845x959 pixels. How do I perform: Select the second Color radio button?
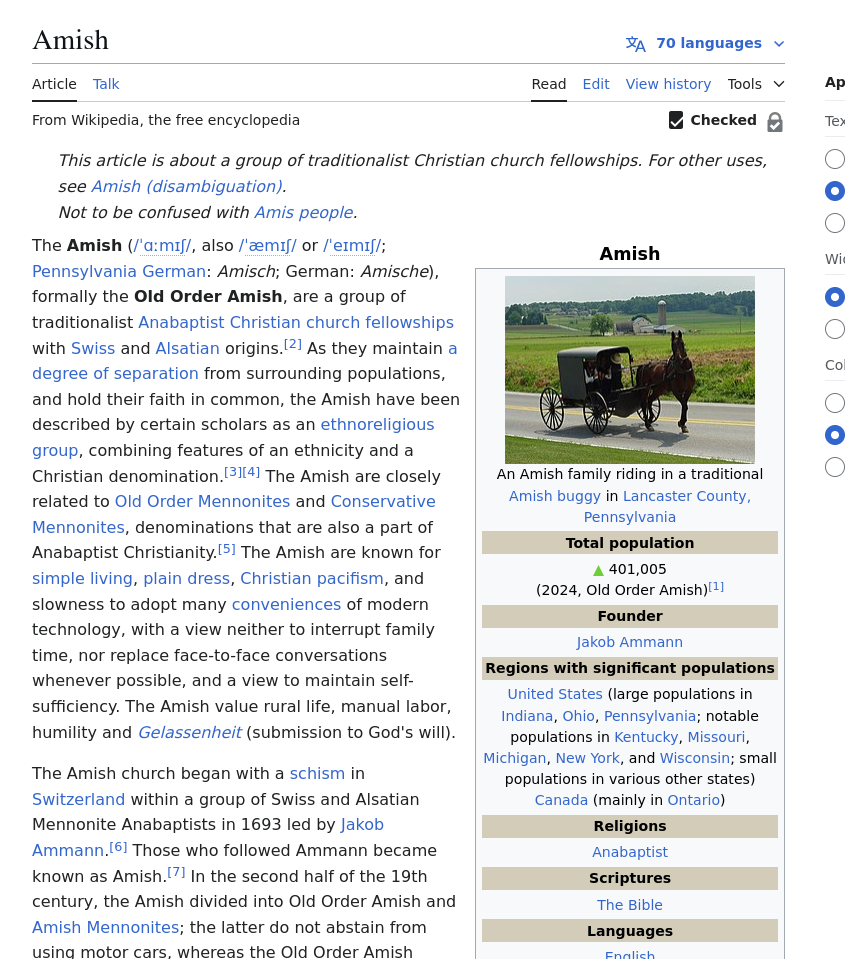click(x=835, y=435)
